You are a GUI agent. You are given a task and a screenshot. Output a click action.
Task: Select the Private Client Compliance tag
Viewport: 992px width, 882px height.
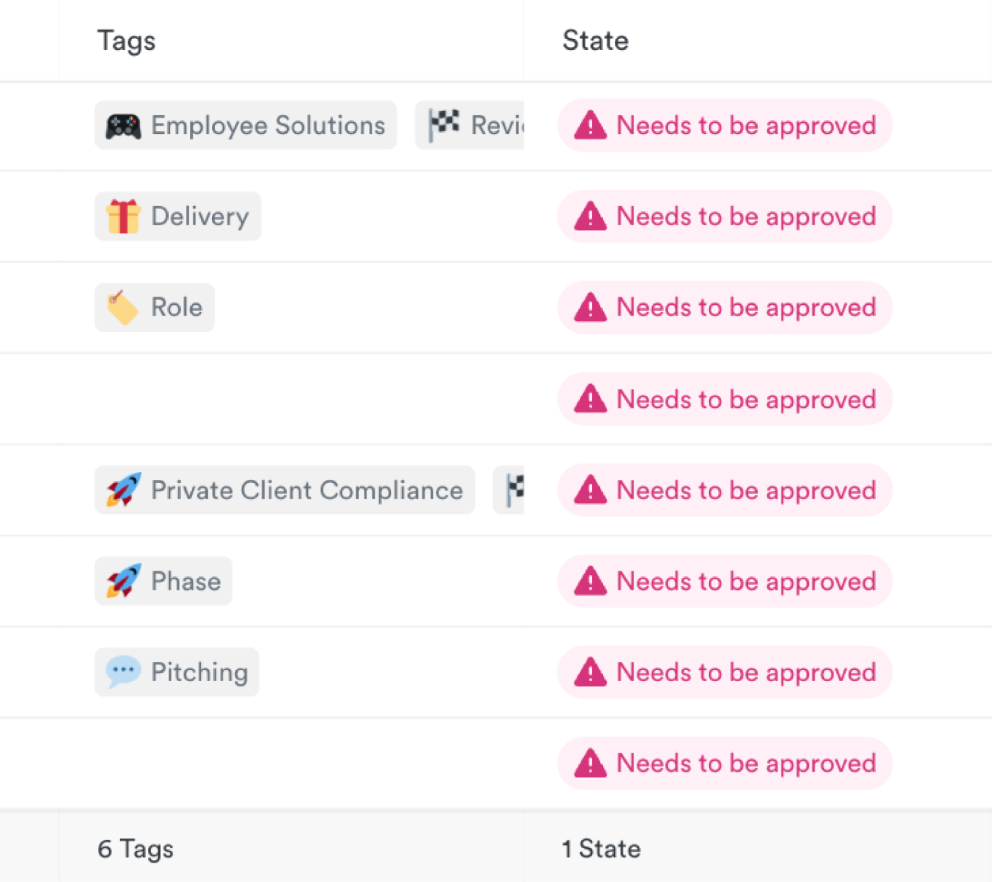tap(306, 491)
